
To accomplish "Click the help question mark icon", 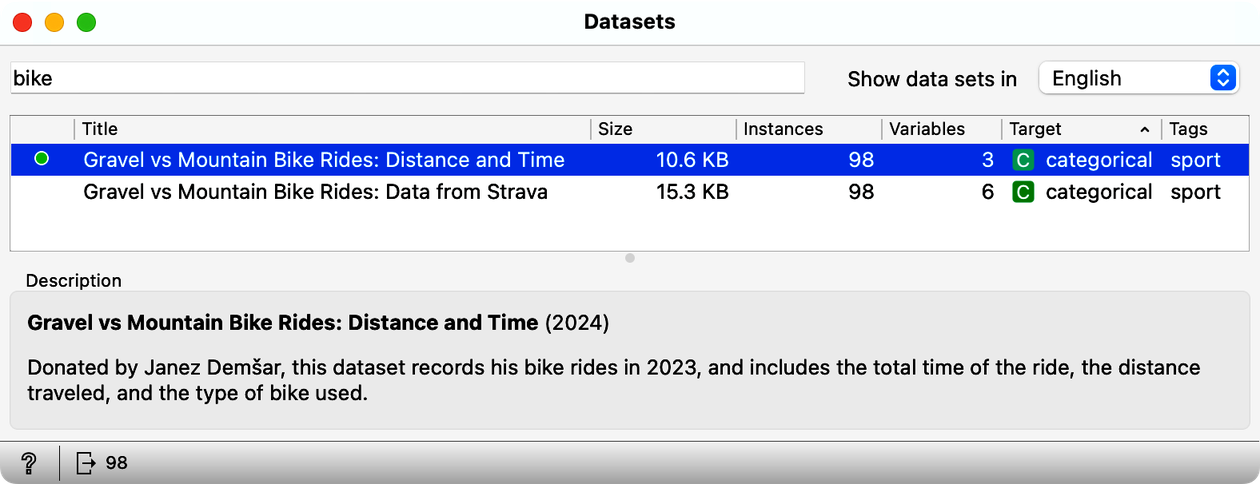I will (29, 462).
